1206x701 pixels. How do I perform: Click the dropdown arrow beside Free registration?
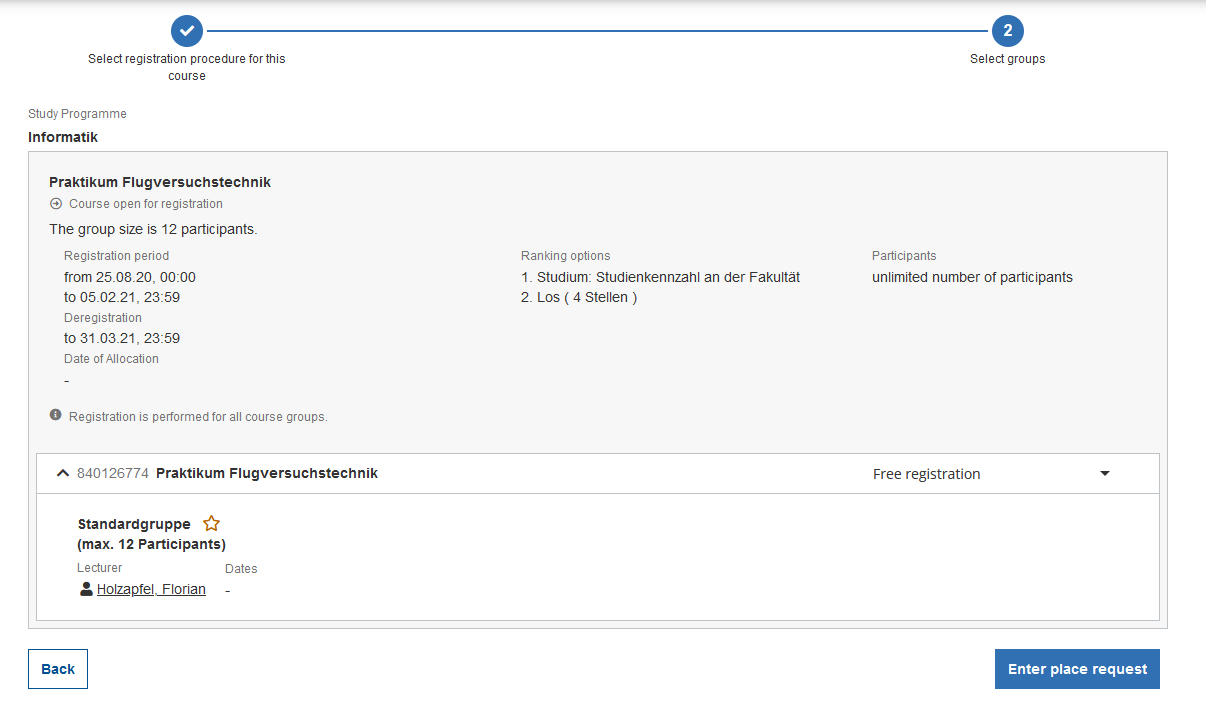(1105, 474)
